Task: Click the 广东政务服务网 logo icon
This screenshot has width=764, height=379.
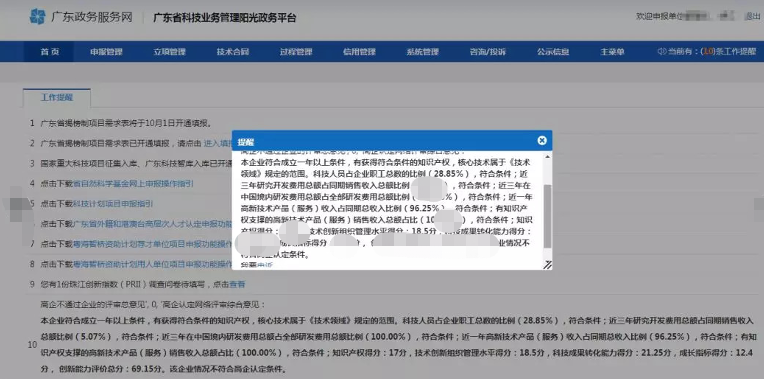Action: [x=38, y=17]
